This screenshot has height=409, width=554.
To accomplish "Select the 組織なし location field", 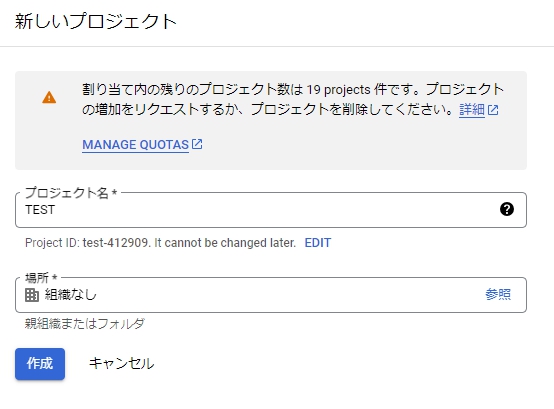I will point(271,295).
